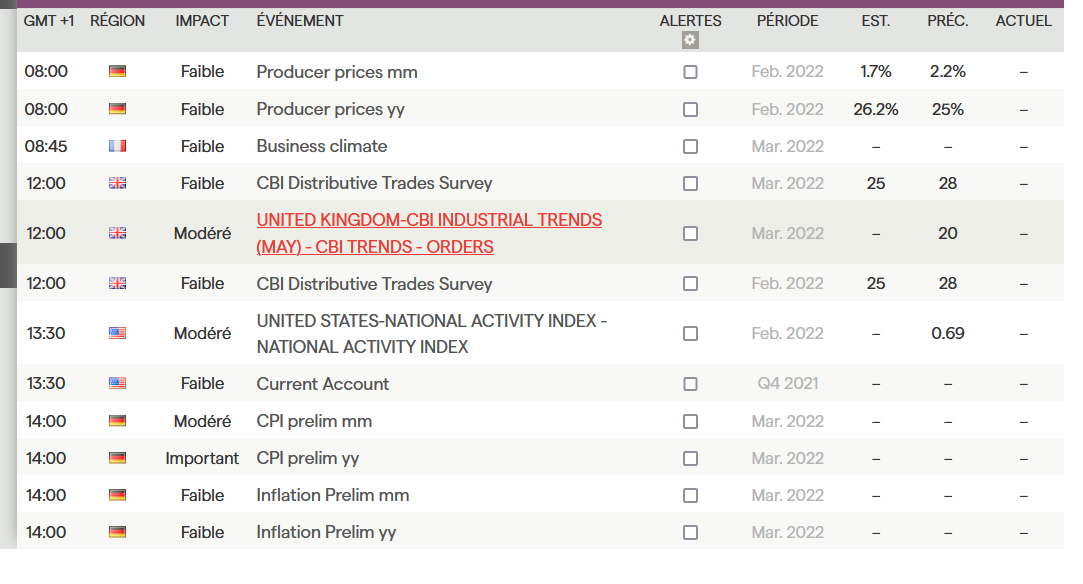Screen dimensions: 1083x584
Task: Click the Important impact label
Action: tap(202, 458)
